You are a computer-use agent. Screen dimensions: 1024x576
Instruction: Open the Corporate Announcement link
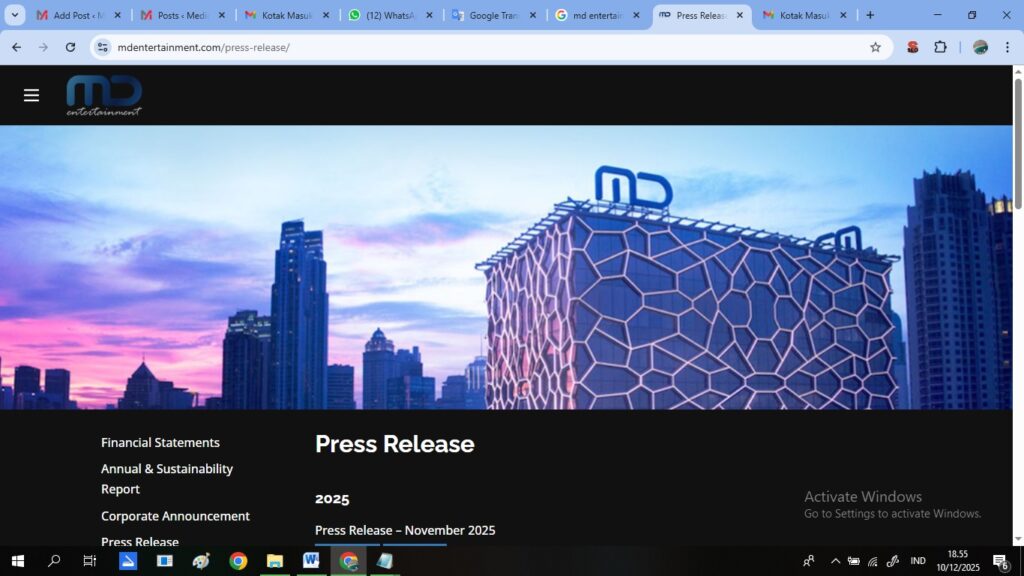pos(175,516)
